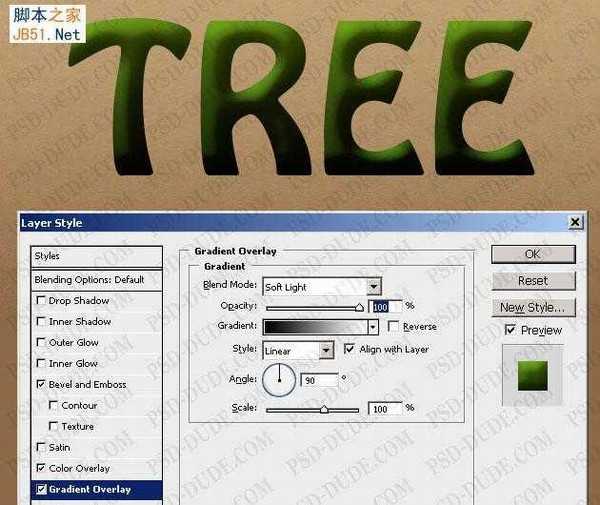Click the style preview thumbnail
600x505 pixels.
[533, 376]
